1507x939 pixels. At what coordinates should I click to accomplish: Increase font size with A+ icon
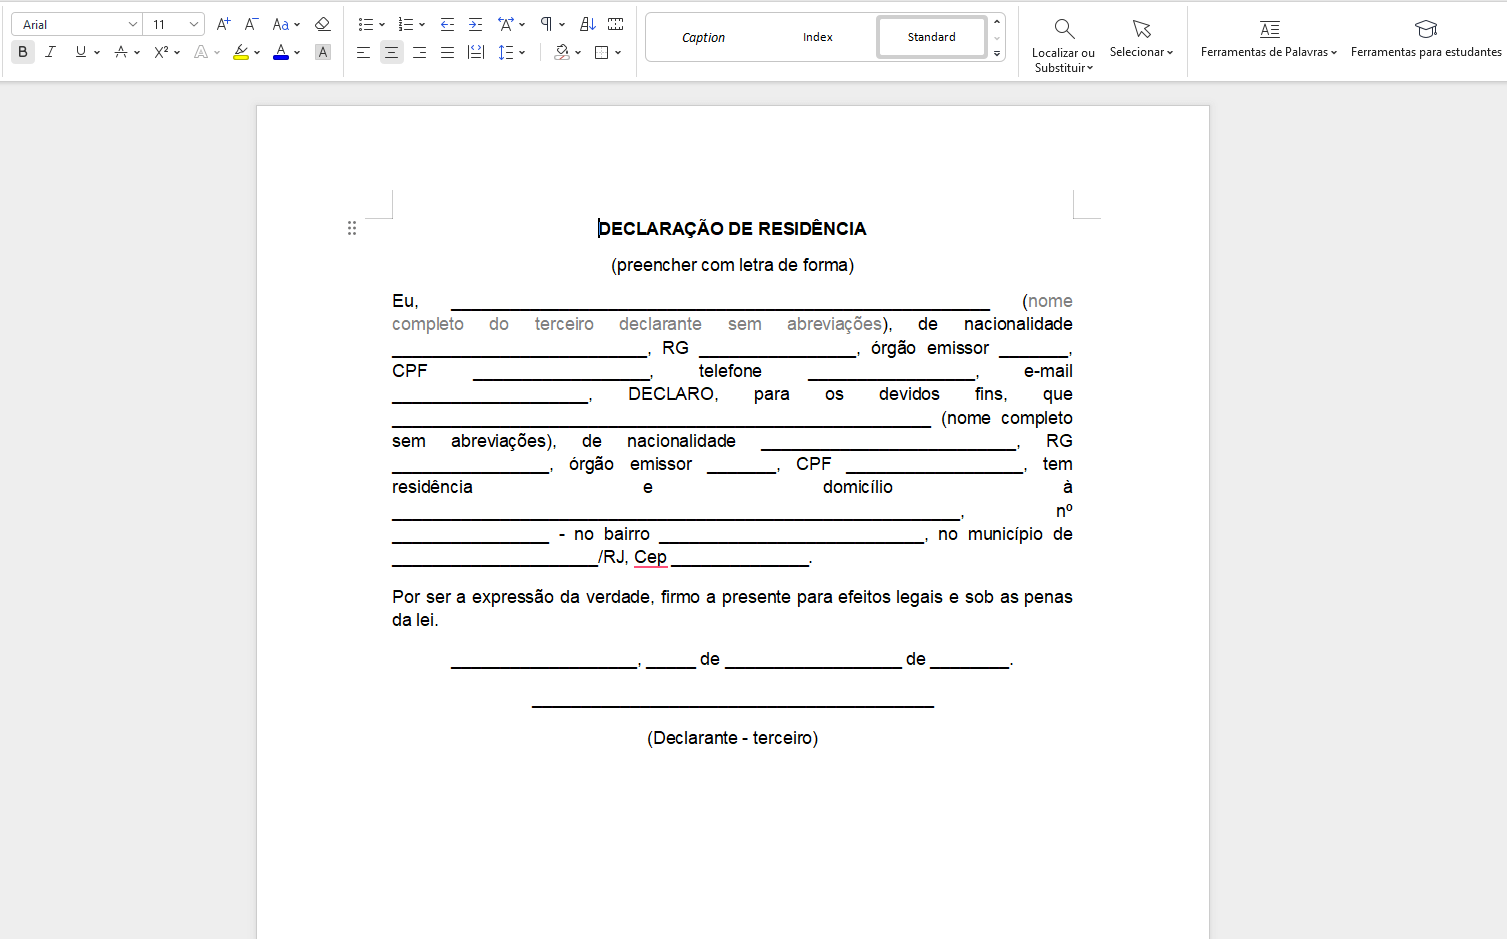coord(223,24)
